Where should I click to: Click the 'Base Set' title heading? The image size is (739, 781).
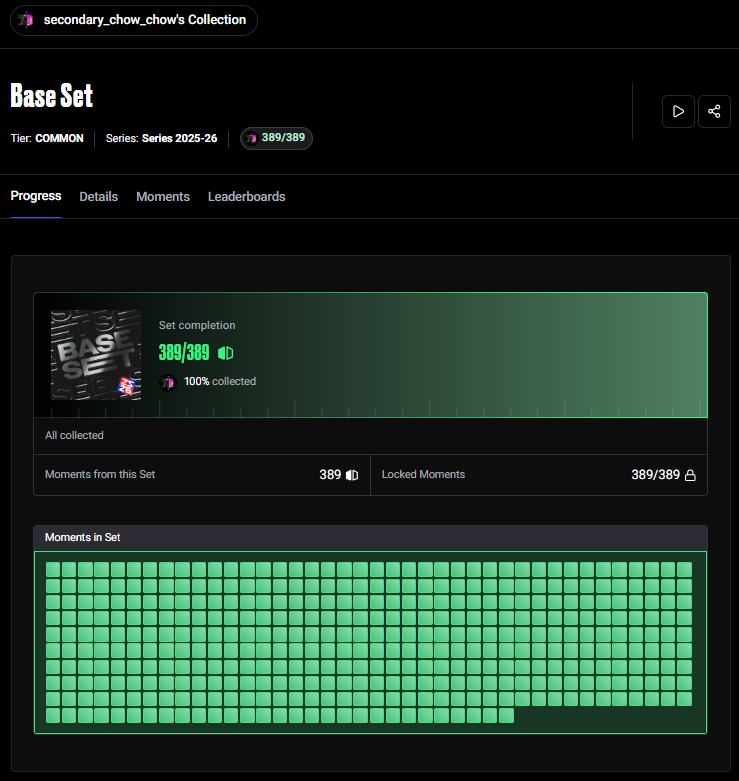(x=52, y=96)
